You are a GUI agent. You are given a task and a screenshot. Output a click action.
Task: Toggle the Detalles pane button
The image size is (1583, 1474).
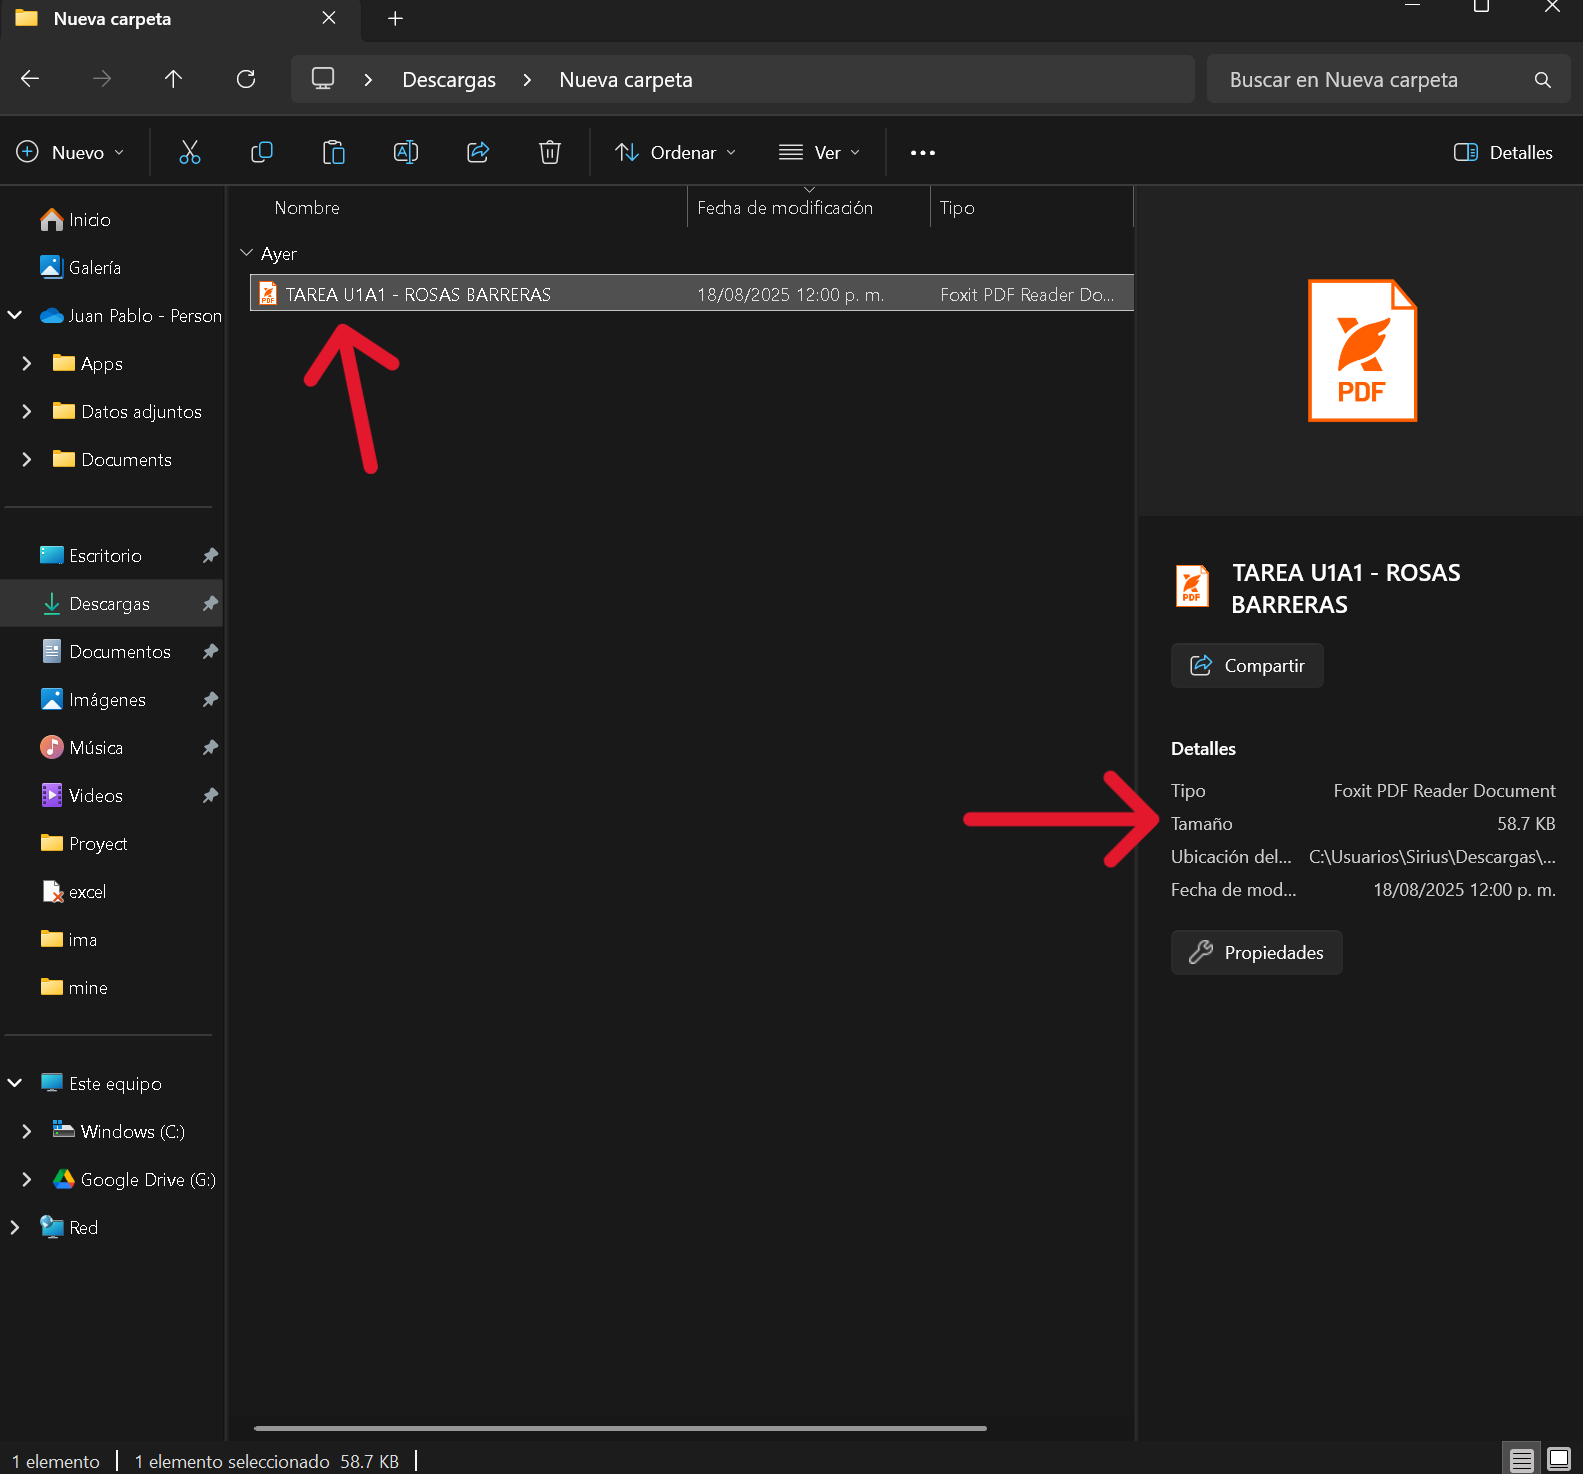pos(1503,153)
